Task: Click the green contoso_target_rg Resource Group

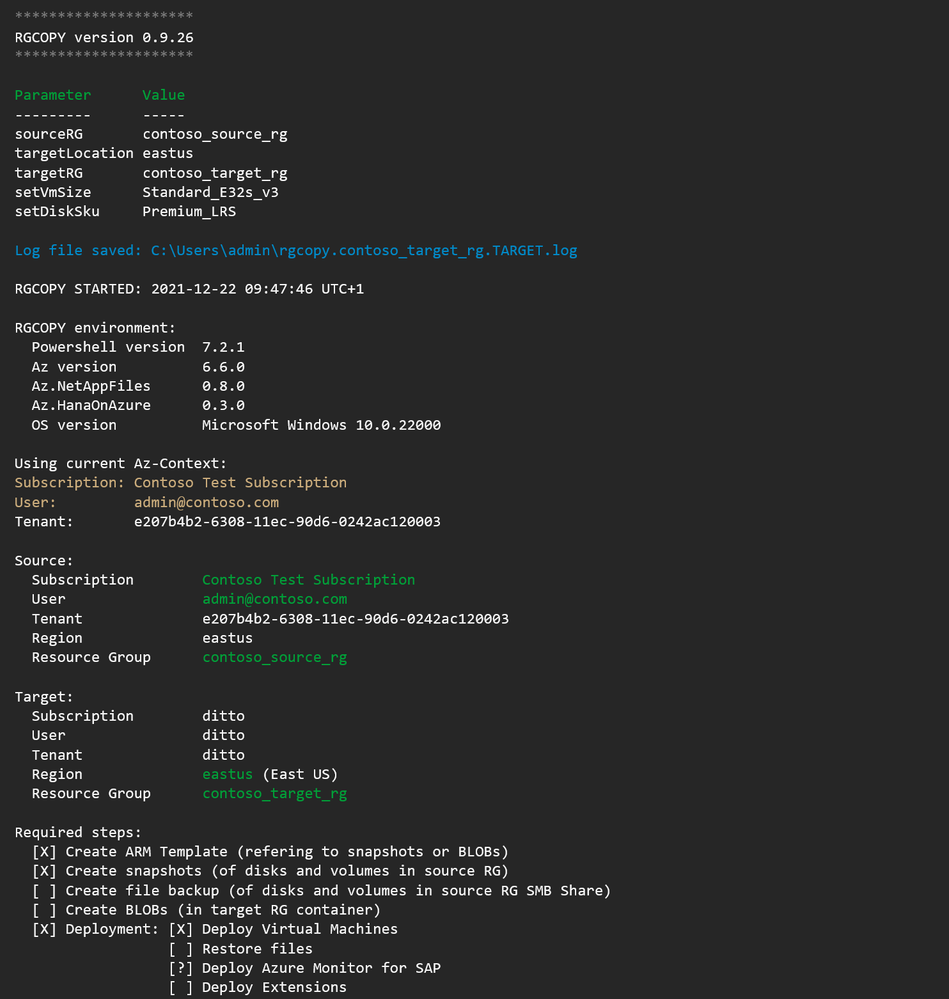Action: [x=275, y=794]
